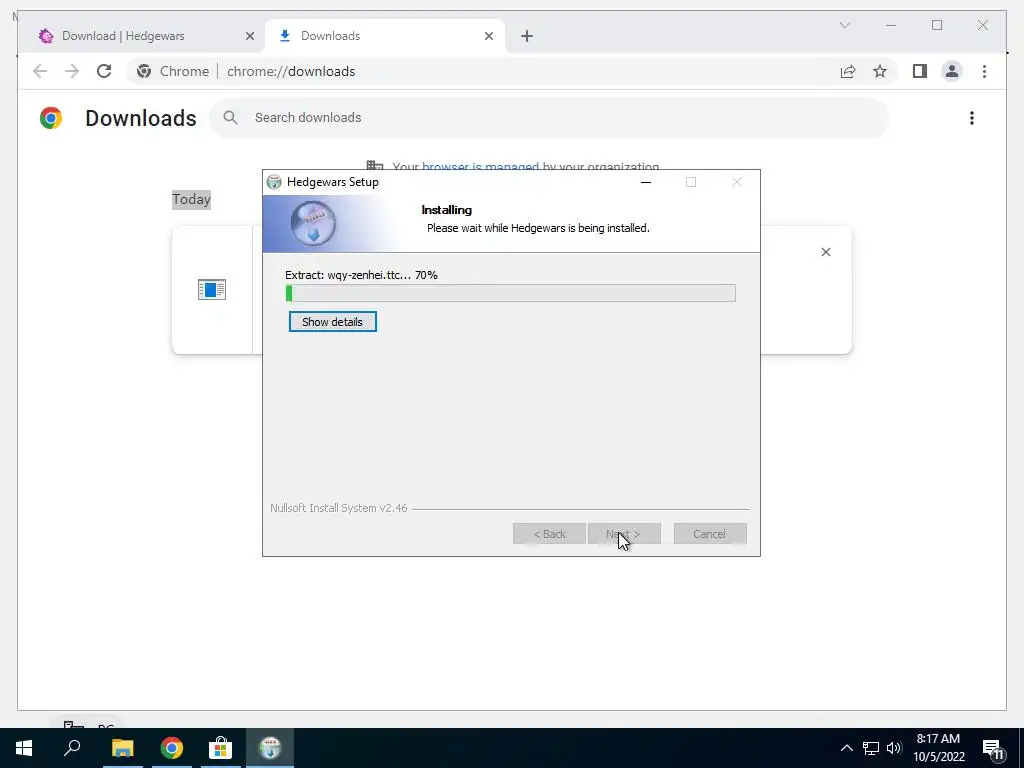The height and width of the screenshot is (768, 1024).
Task: Open Chrome's main three-dot menu
Action: click(984, 71)
